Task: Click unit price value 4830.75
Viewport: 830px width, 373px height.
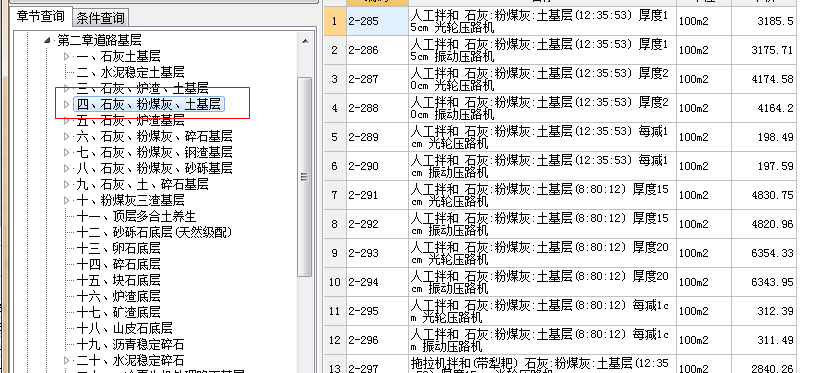Action: click(771, 195)
